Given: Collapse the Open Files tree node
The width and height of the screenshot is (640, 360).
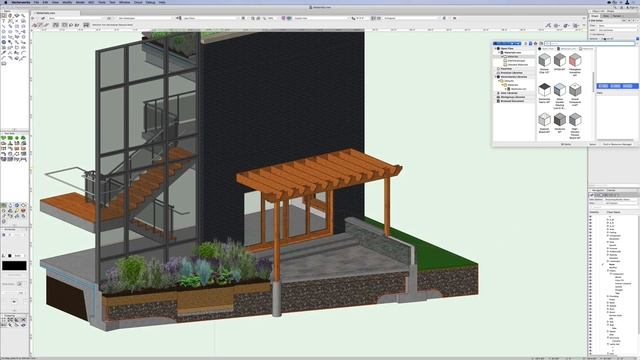Looking at the screenshot, I should [x=496, y=48].
